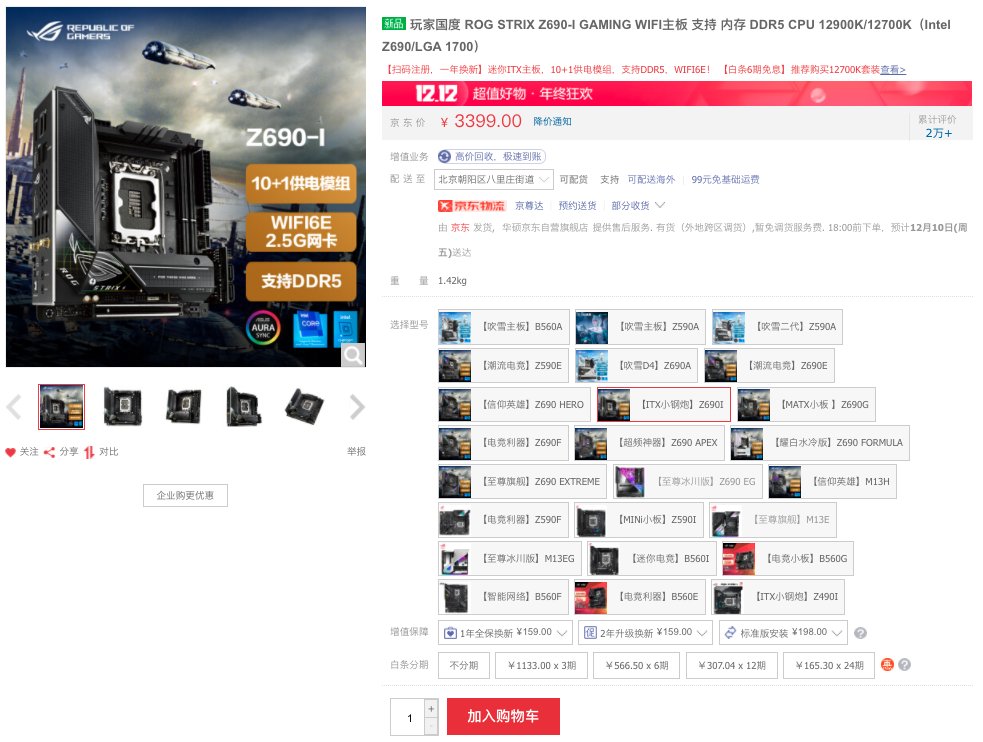Open the delivery address dropdown for 北京朝阳区
The width and height of the screenshot is (983, 742).
point(494,179)
